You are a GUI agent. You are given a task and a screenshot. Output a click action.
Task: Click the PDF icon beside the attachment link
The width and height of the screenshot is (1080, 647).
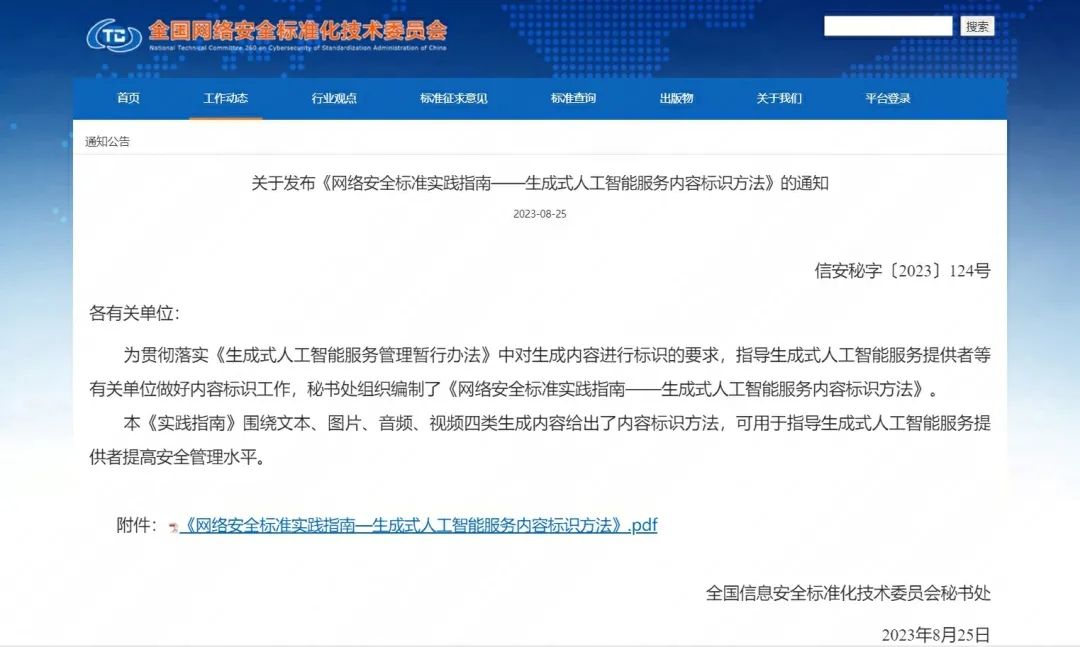click(x=173, y=527)
